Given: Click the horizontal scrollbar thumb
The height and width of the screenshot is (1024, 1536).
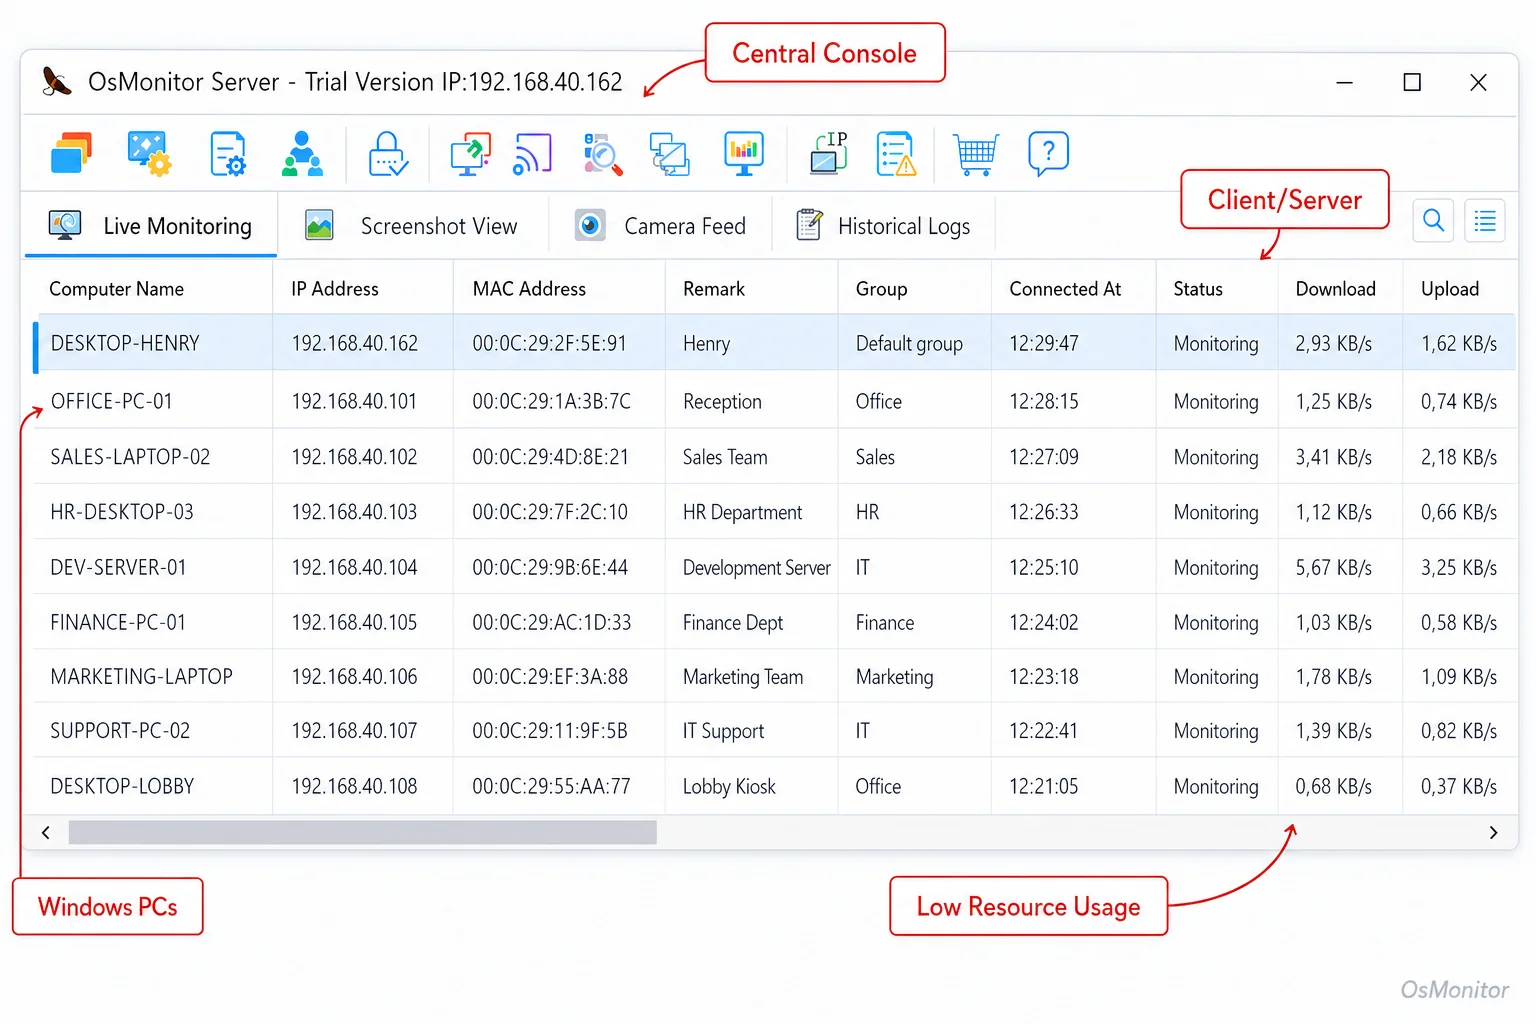Looking at the screenshot, I should (x=363, y=832).
